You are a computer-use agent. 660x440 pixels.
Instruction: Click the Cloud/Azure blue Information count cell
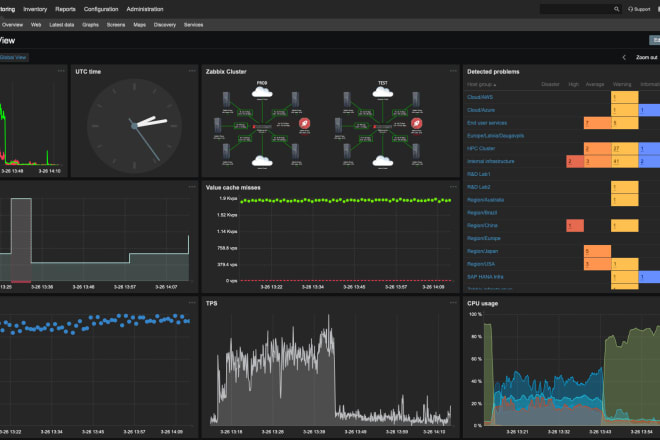[x=649, y=110]
